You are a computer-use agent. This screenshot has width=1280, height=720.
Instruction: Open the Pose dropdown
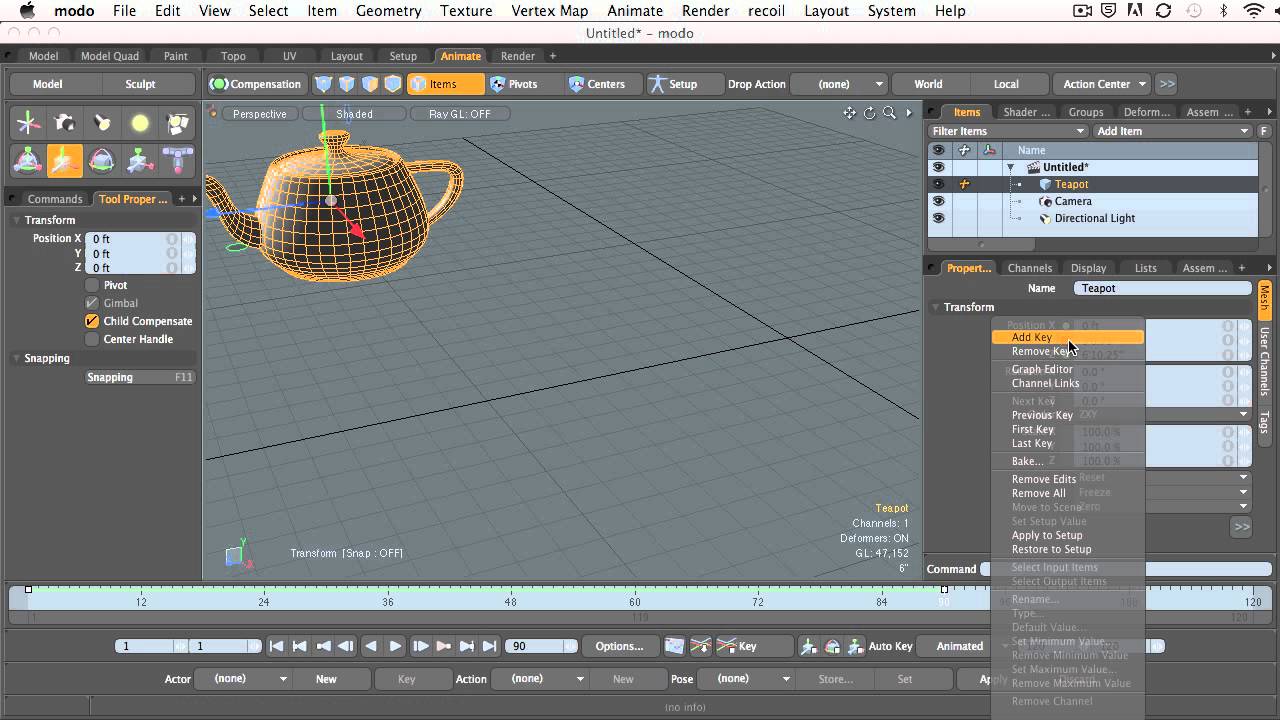(x=745, y=679)
